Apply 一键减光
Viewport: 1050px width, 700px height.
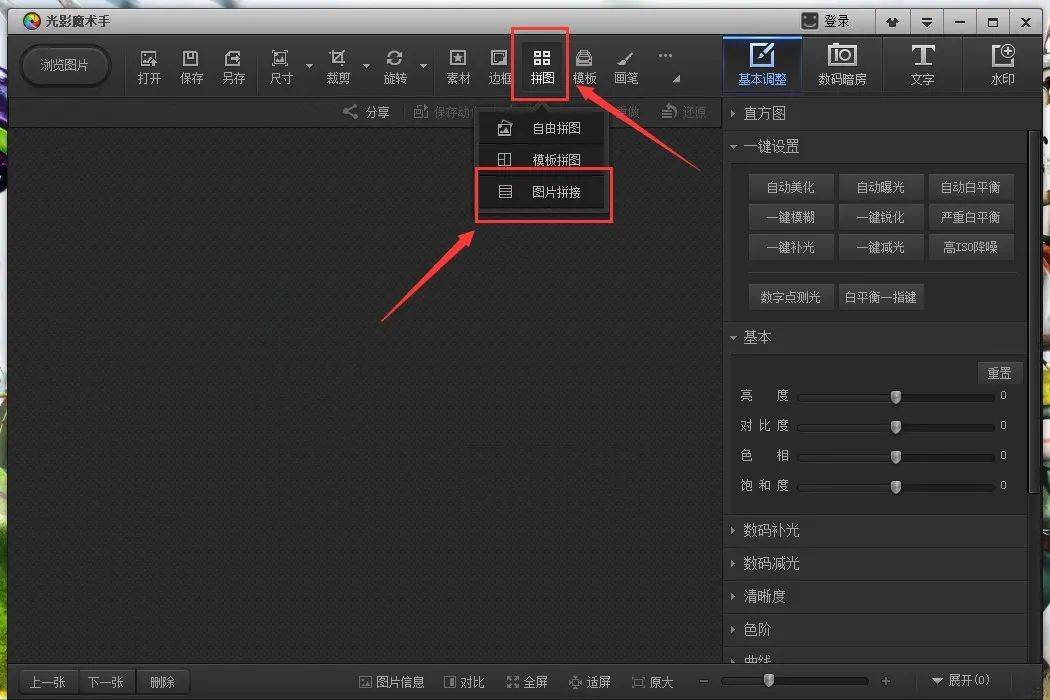point(881,247)
